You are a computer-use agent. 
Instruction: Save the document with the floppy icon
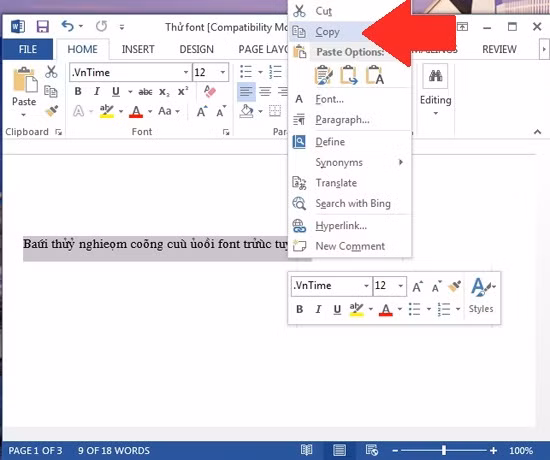coord(42,27)
